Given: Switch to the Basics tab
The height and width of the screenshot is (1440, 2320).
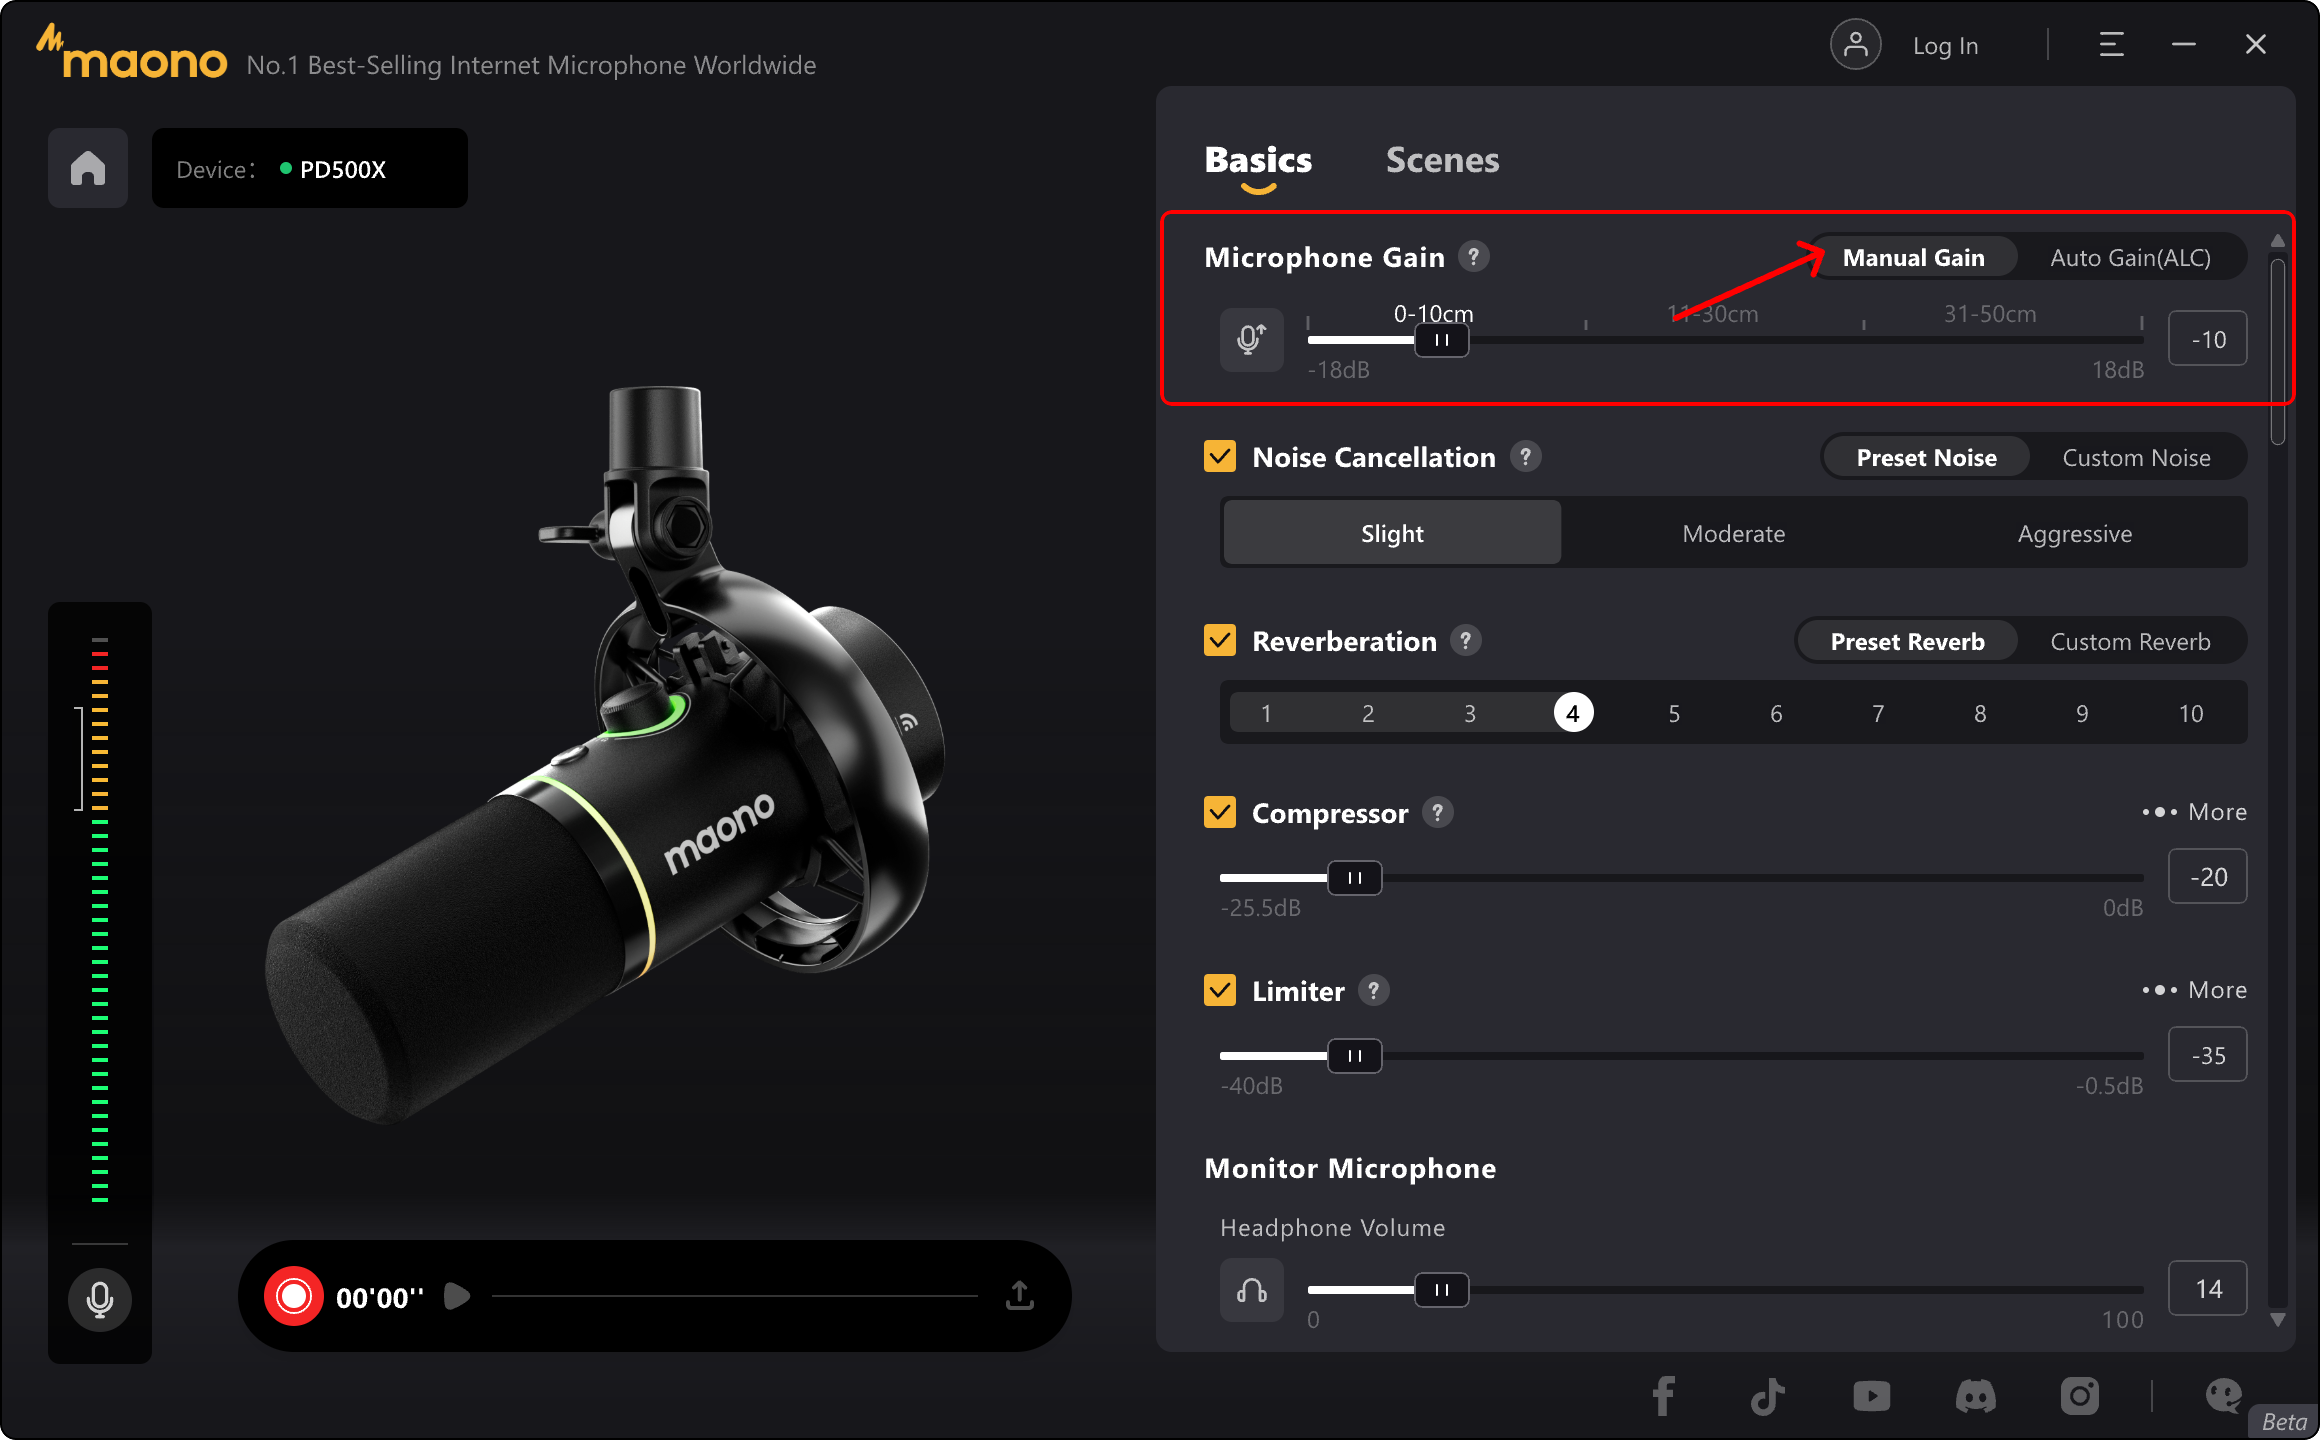Looking at the screenshot, I should [1258, 160].
